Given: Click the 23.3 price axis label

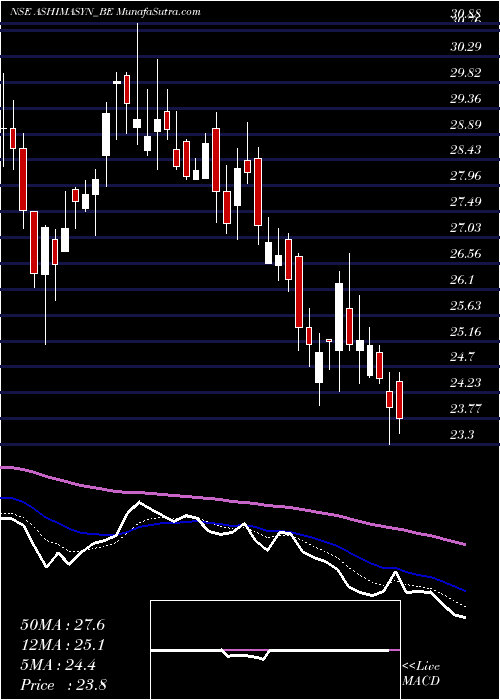Looking at the screenshot, I should [x=463, y=434].
